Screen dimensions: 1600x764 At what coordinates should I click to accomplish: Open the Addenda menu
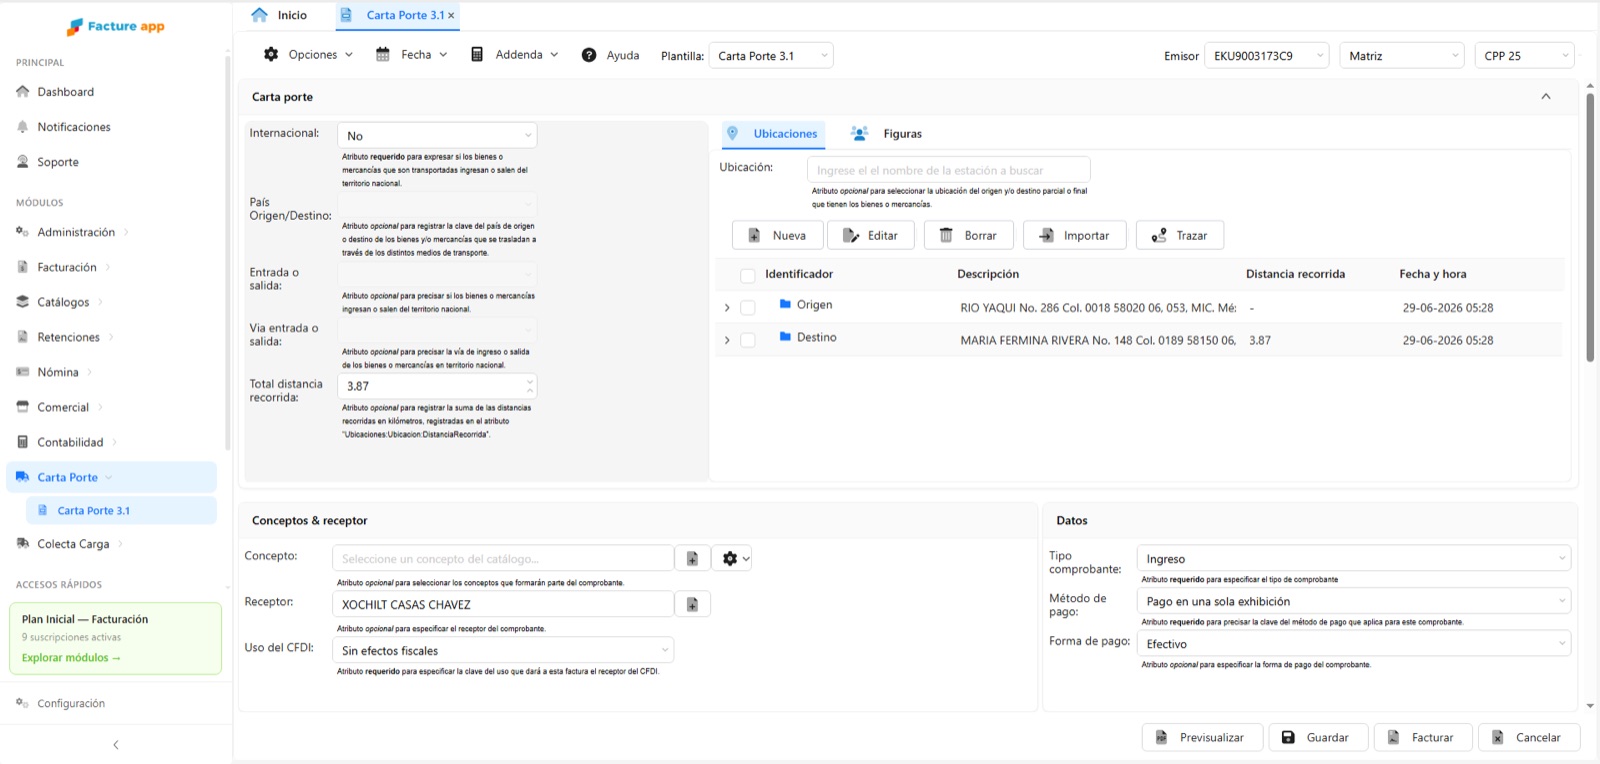(x=514, y=55)
